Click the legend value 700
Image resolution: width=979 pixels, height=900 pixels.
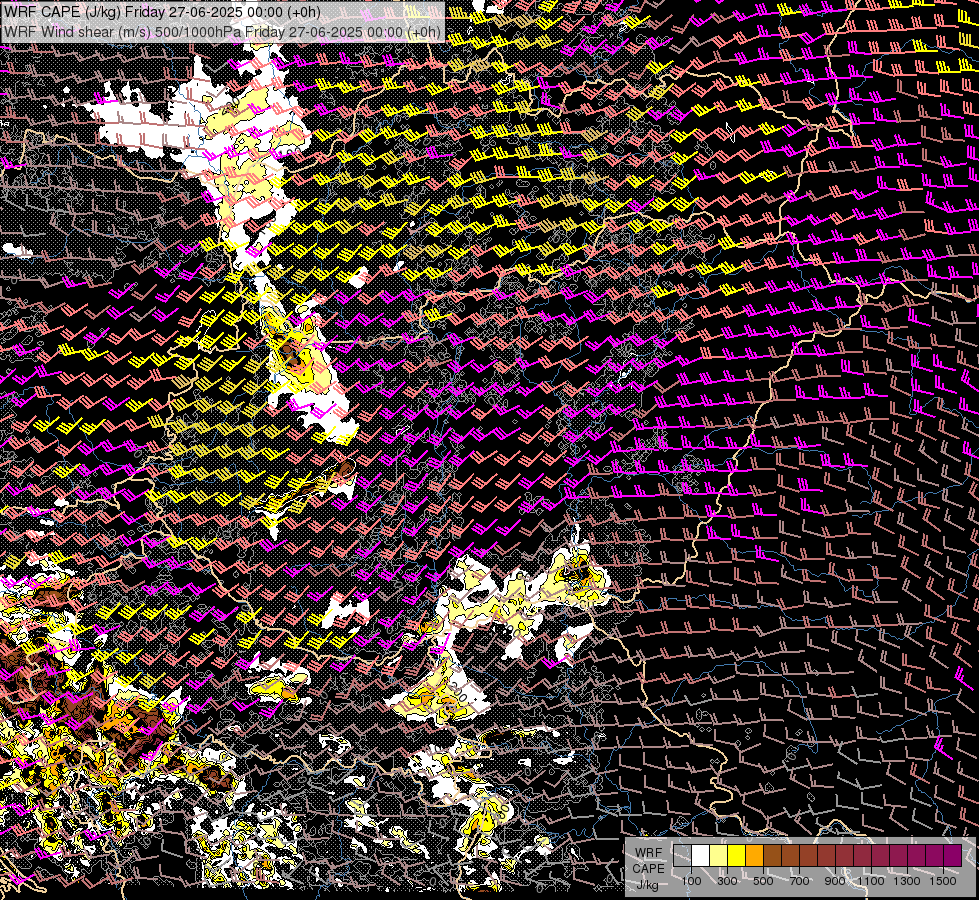click(x=799, y=881)
